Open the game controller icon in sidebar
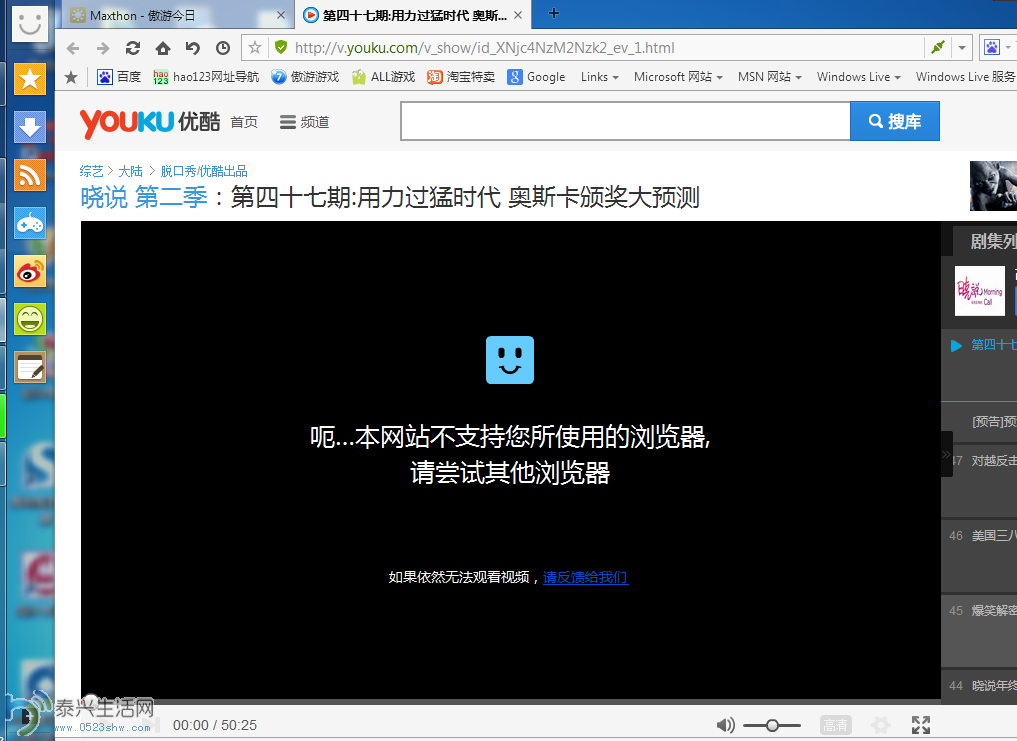 coord(30,223)
